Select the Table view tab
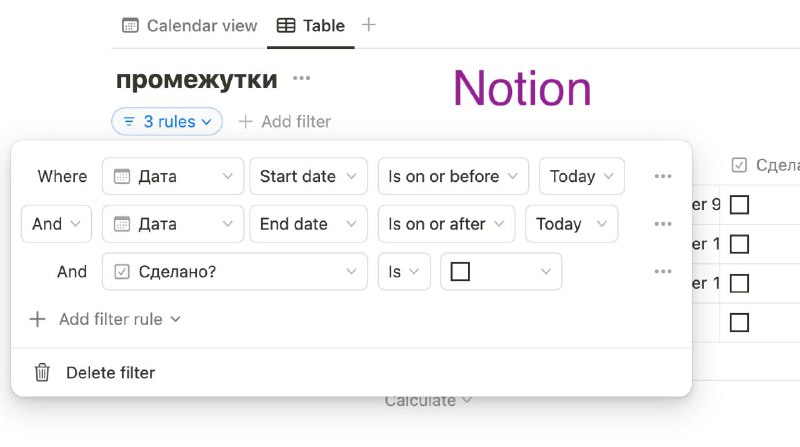Image resolution: width=800 pixels, height=447 pixels. 311,26
